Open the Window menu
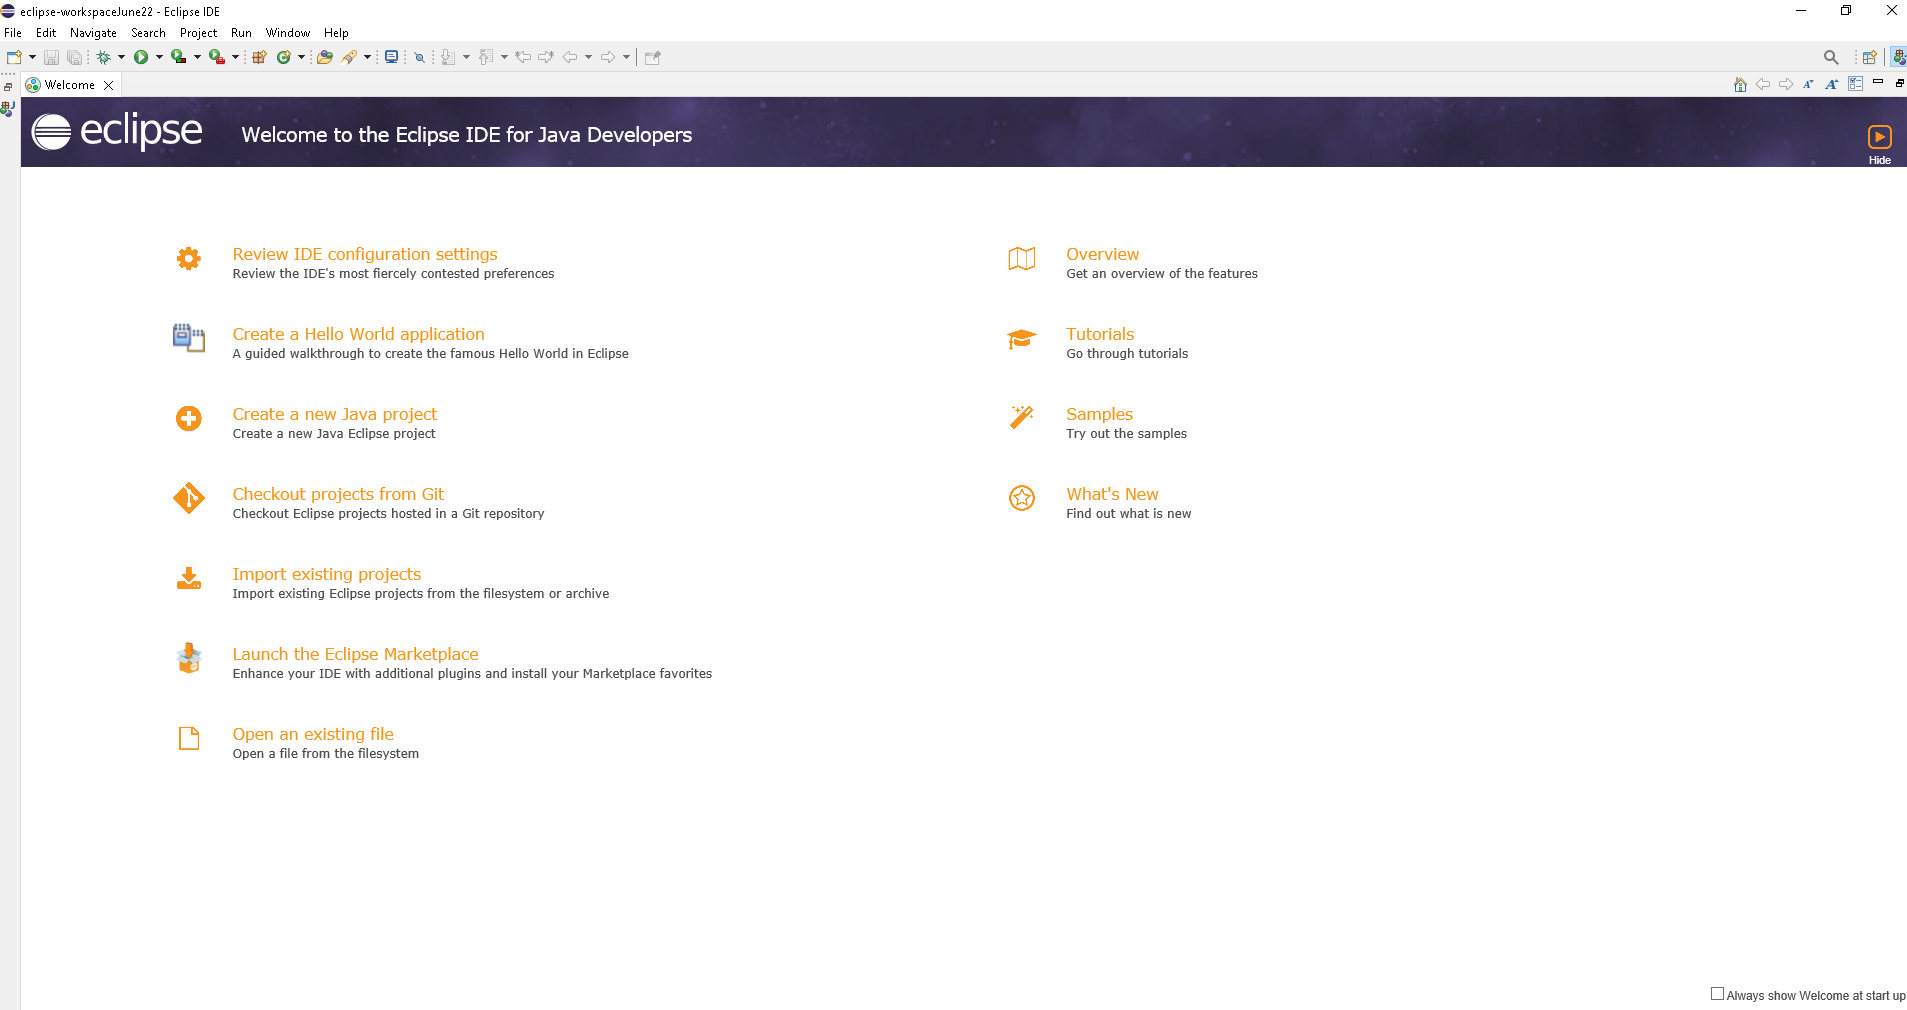Image resolution: width=1907 pixels, height=1010 pixels. pyautogui.click(x=288, y=33)
